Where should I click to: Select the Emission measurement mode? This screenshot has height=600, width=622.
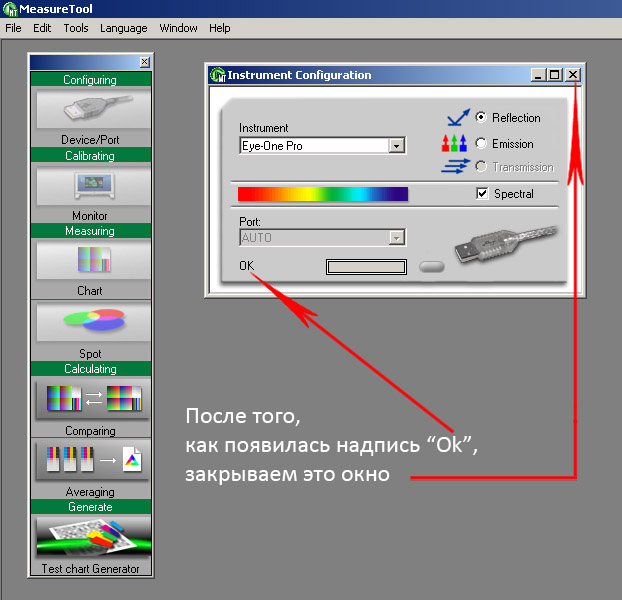click(481, 143)
